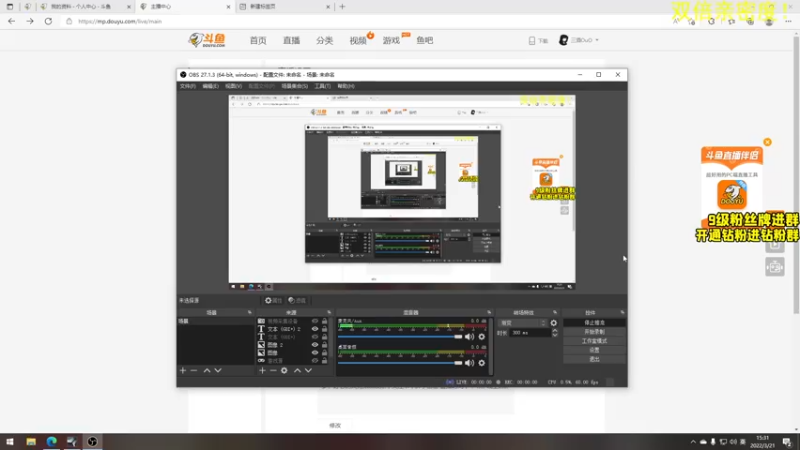Viewport: 800px width, 450px height.
Task: Undock the Scenes panel via its header icon
Action: [249, 312]
